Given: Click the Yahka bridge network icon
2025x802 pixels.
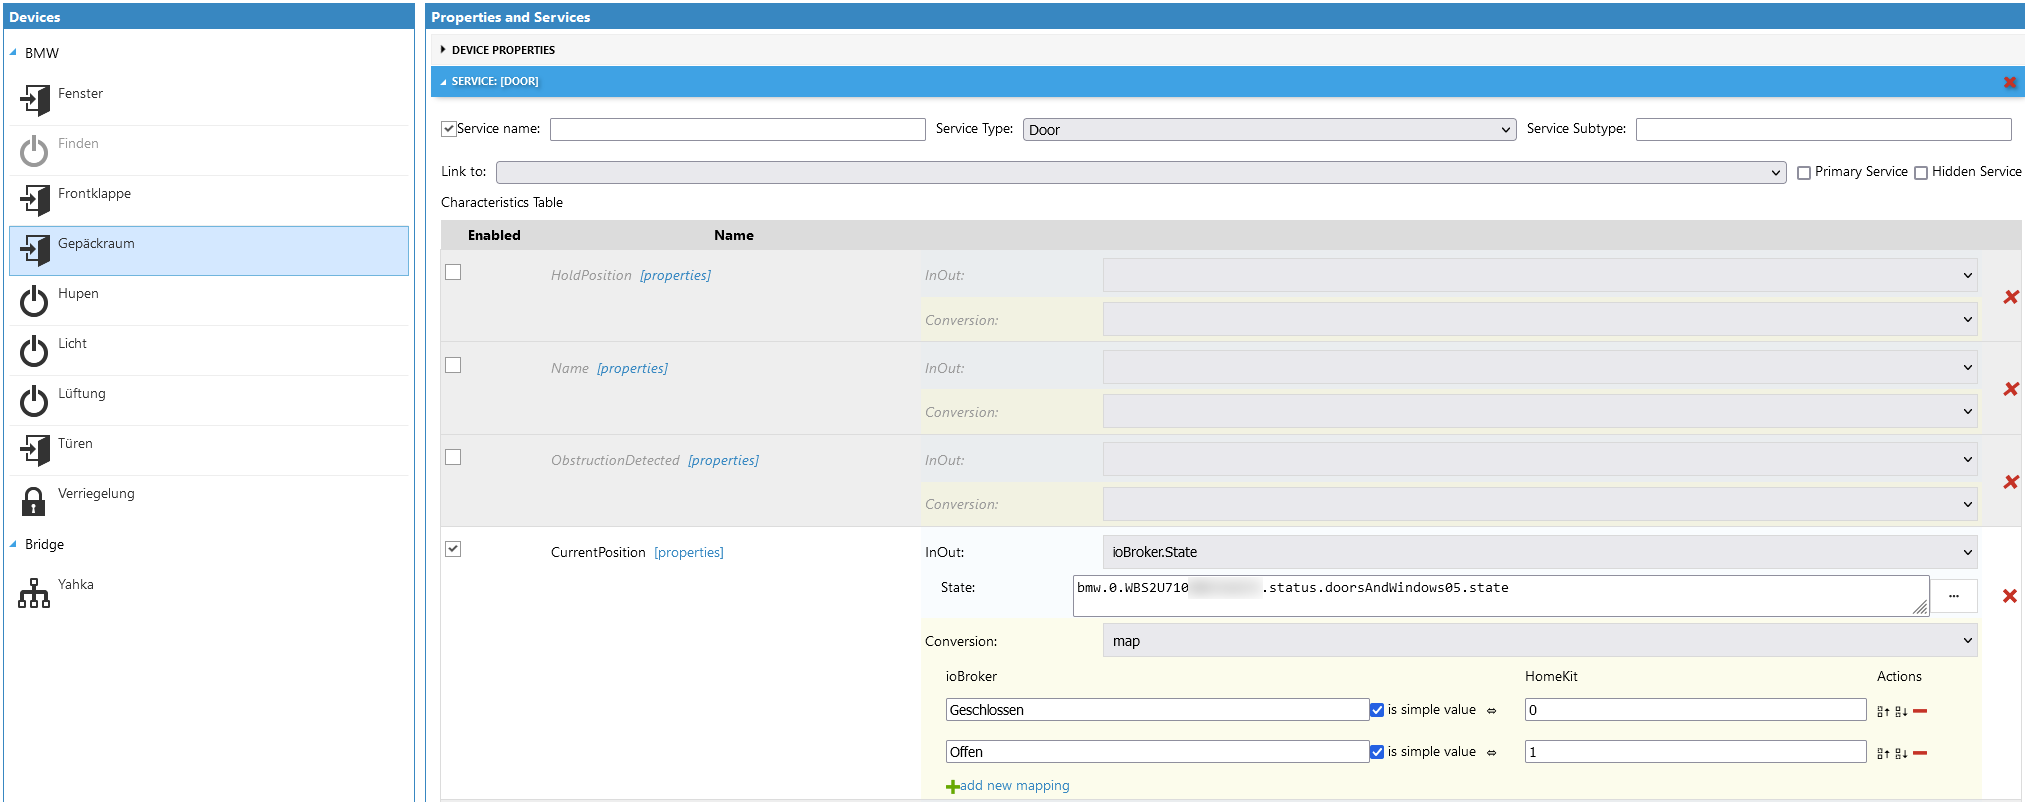Looking at the screenshot, I should click(34, 592).
